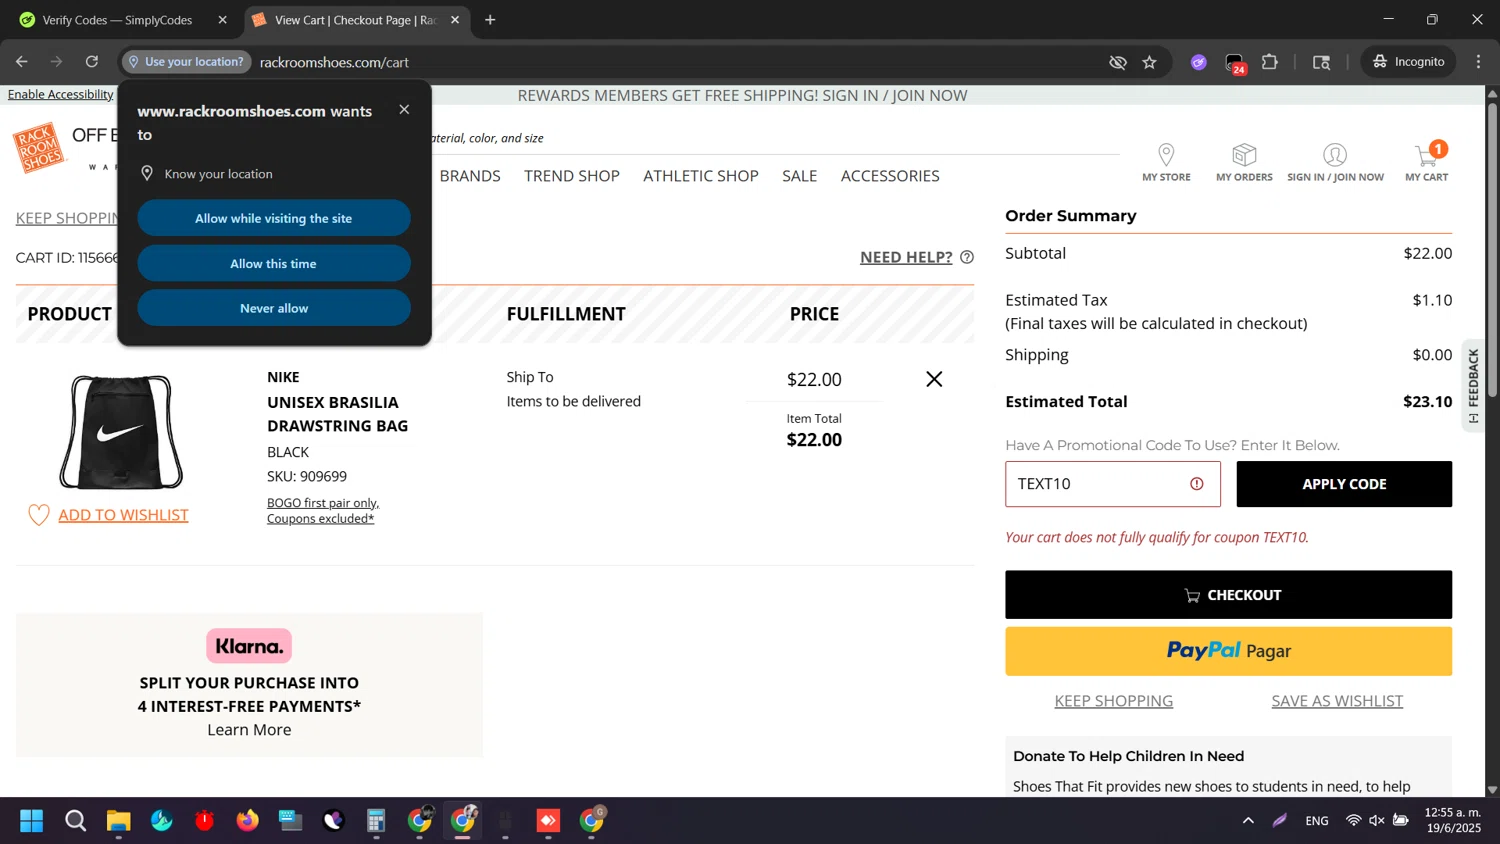Click Allow this time
Screen dimensions: 1500x844
pyautogui.click(x=274, y=263)
